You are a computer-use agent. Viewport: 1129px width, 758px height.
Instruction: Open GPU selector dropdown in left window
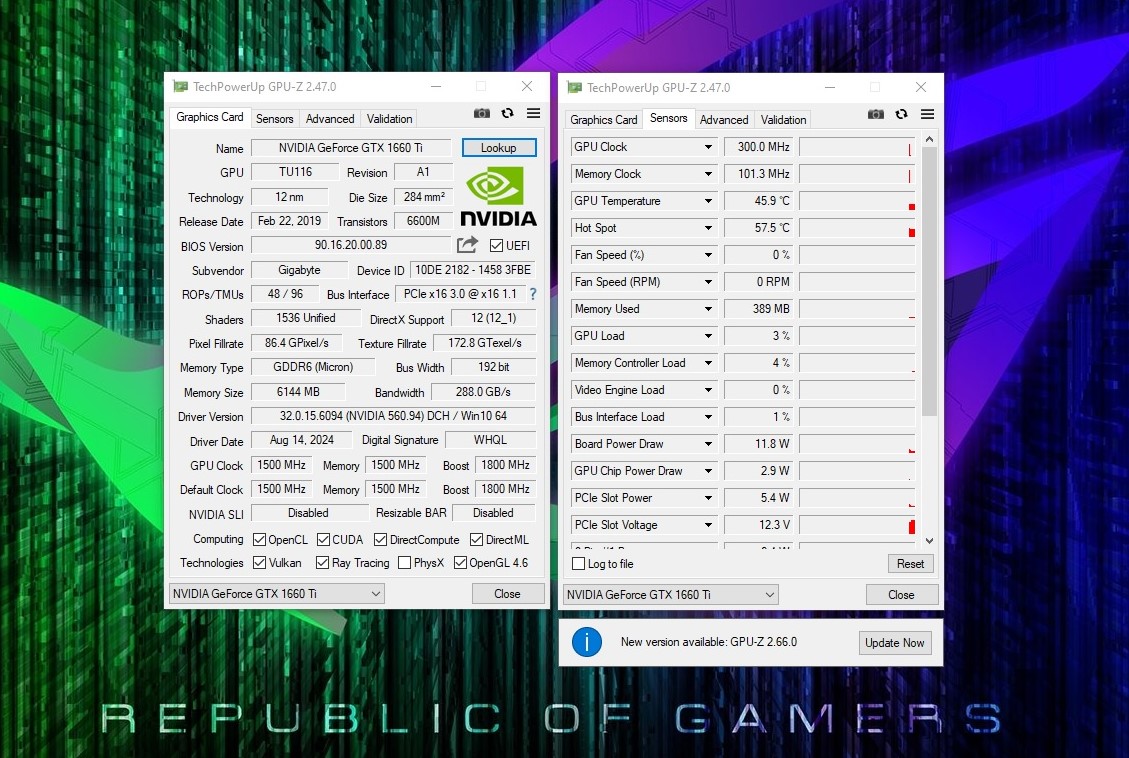276,593
